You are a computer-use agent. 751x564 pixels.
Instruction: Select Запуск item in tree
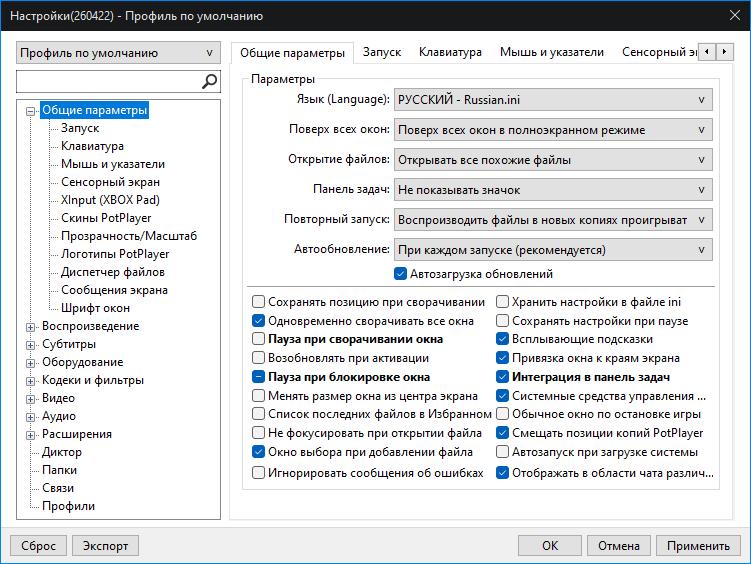[x=80, y=128]
